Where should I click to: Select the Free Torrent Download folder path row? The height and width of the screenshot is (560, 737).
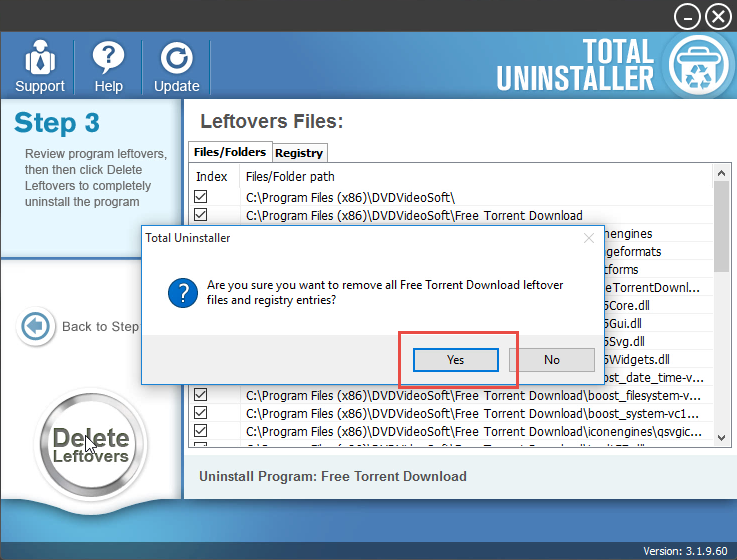coord(414,215)
